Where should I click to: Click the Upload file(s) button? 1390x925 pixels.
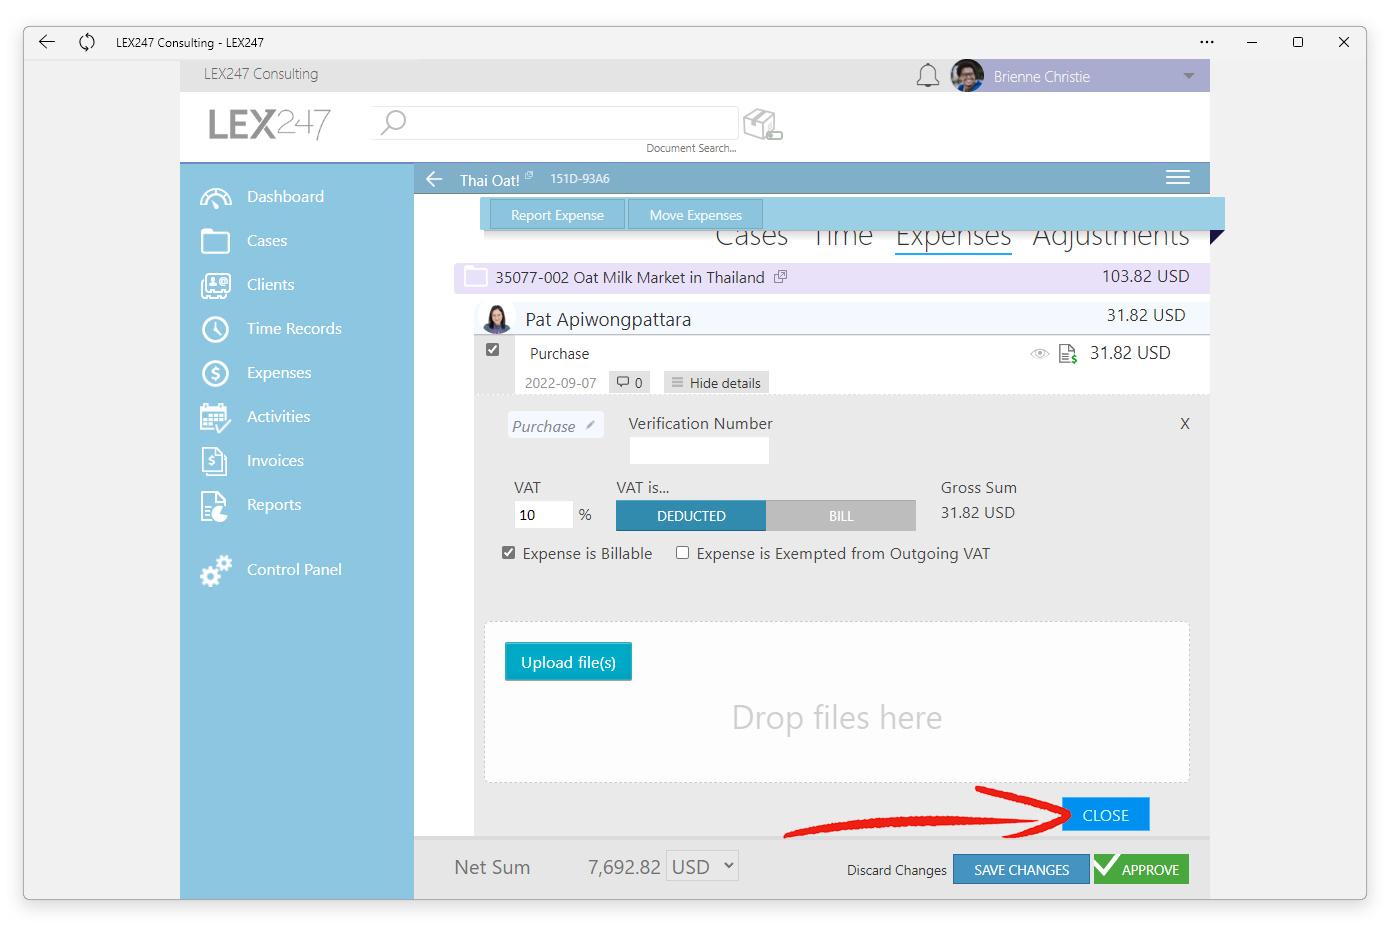568,662
